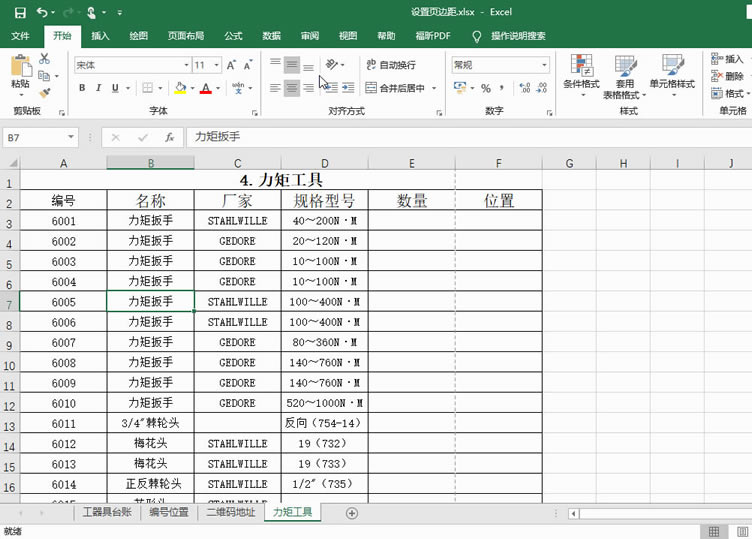This screenshot has width=752, height=539.
Task: Click 合并后居中 merge and center
Action: (x=395, y=88)
